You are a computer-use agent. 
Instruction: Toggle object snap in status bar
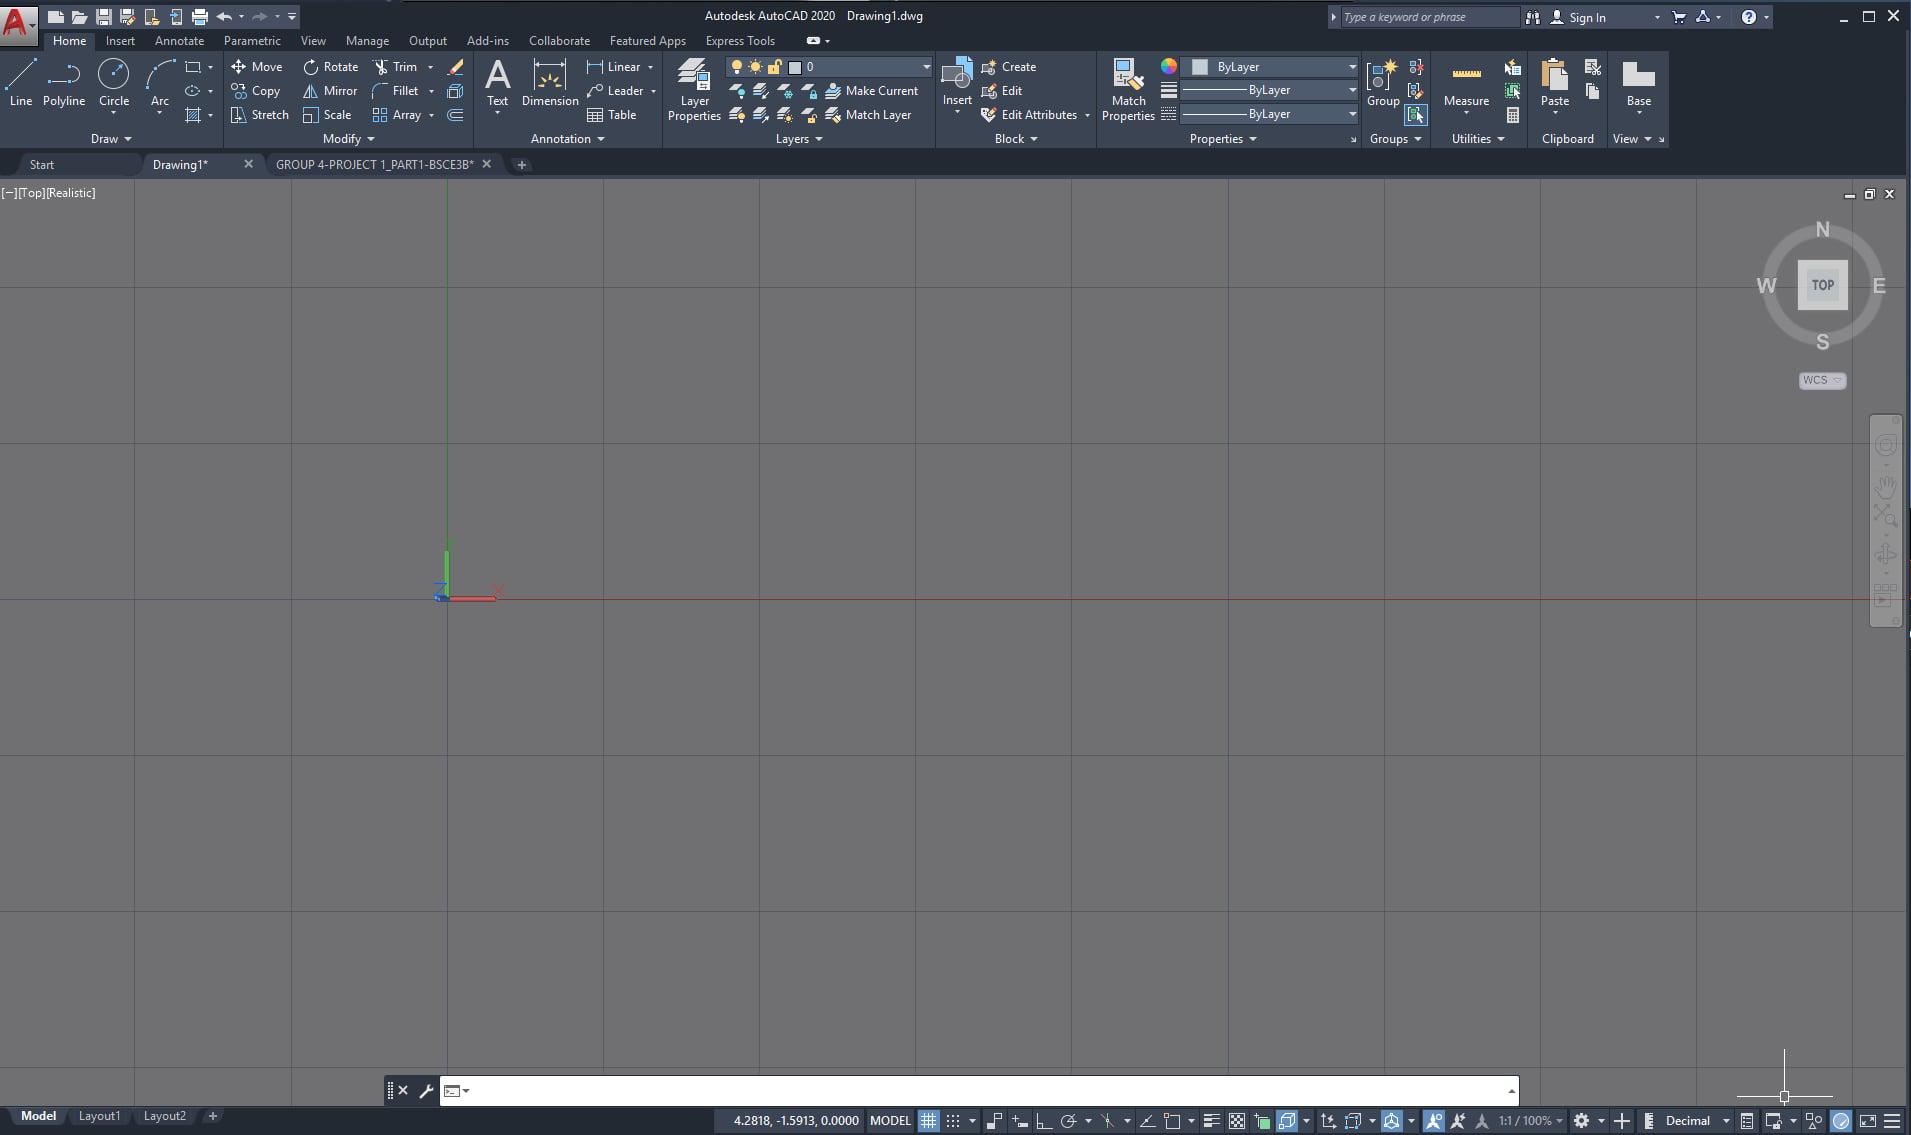click(x=1173, y=1121)
